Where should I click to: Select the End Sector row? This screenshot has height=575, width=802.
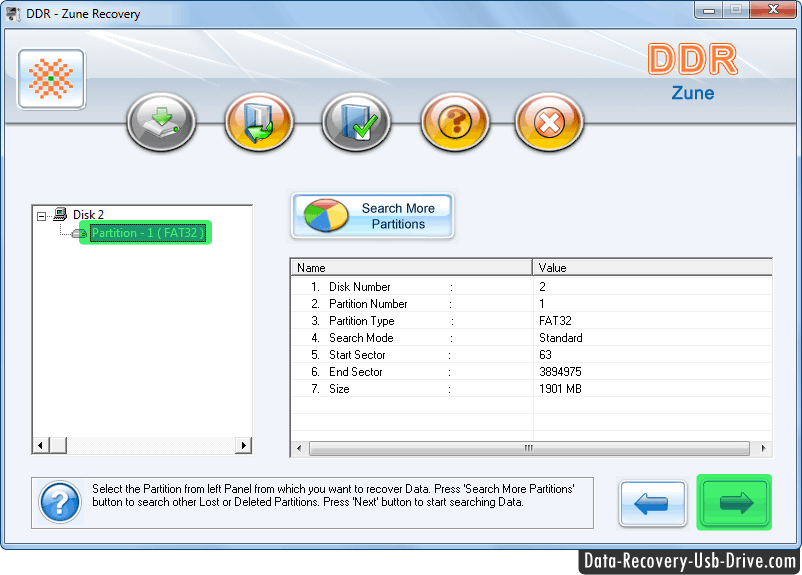coord(531,372)
